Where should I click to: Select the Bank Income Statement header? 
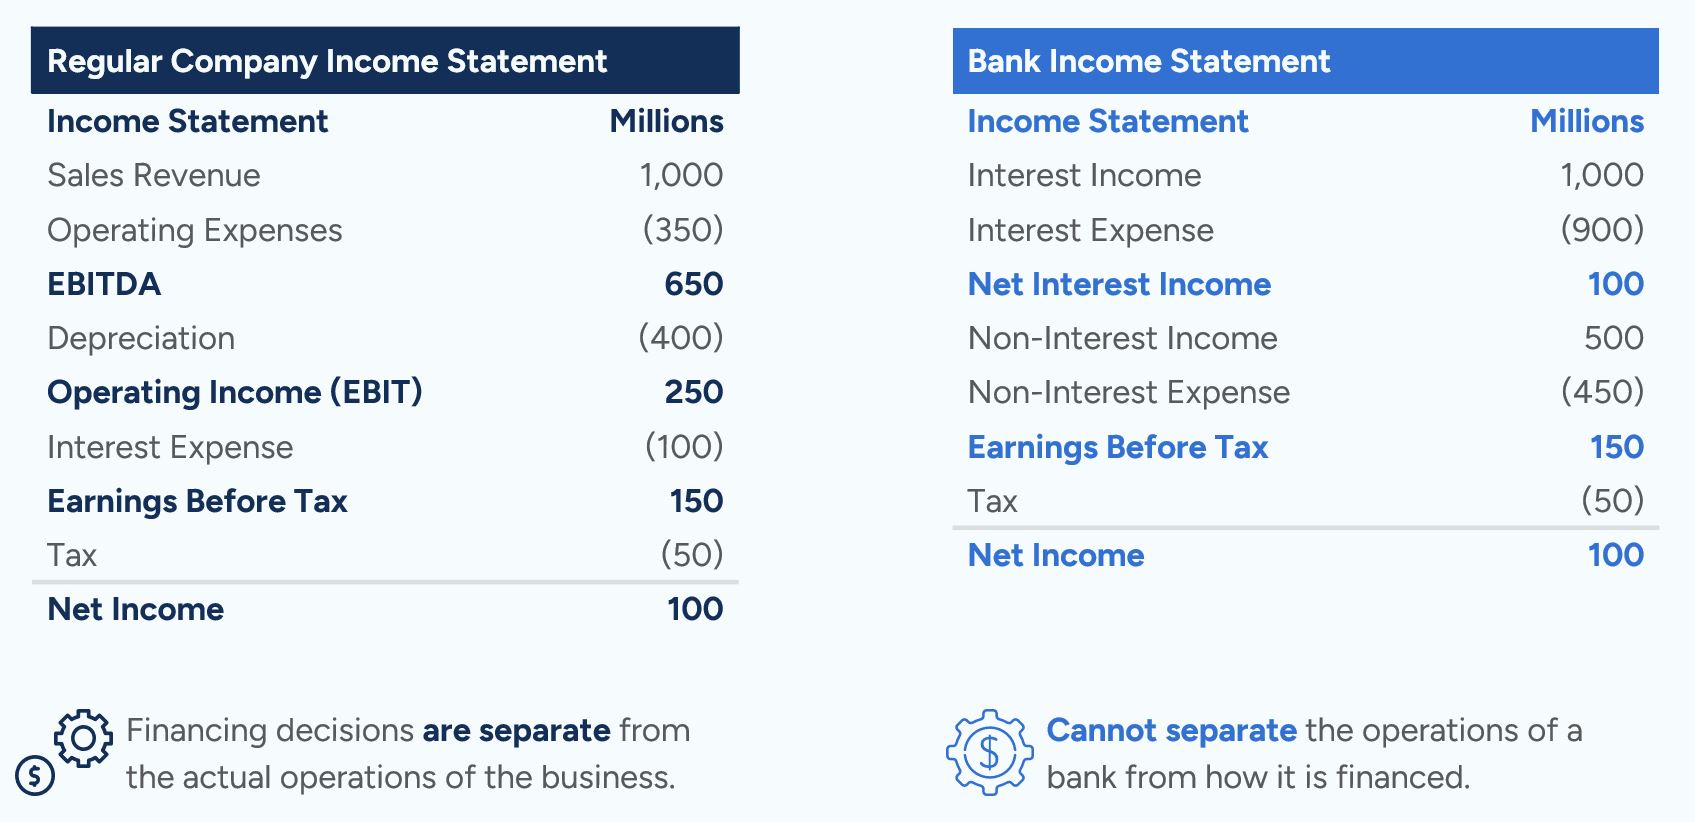point(1148,61)
